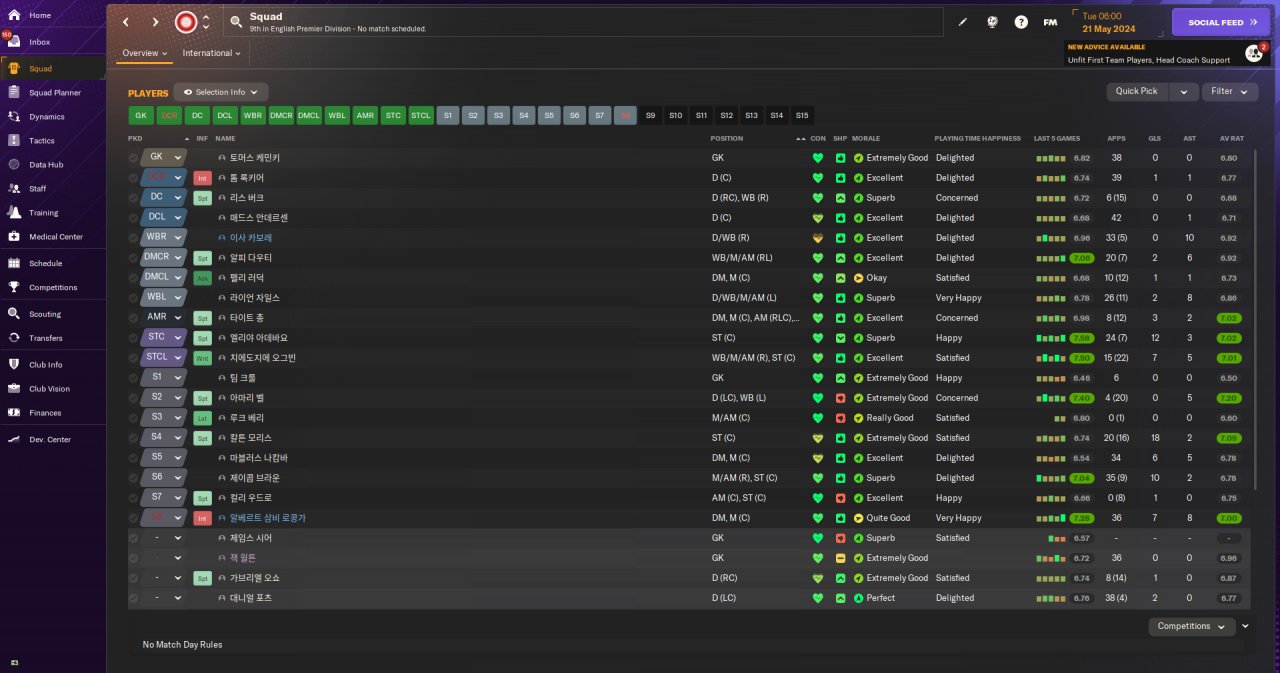Toggle the picked checkbox on the WBR row
Viewport: 1280px width, 673px height.
[x=134, y=238]
